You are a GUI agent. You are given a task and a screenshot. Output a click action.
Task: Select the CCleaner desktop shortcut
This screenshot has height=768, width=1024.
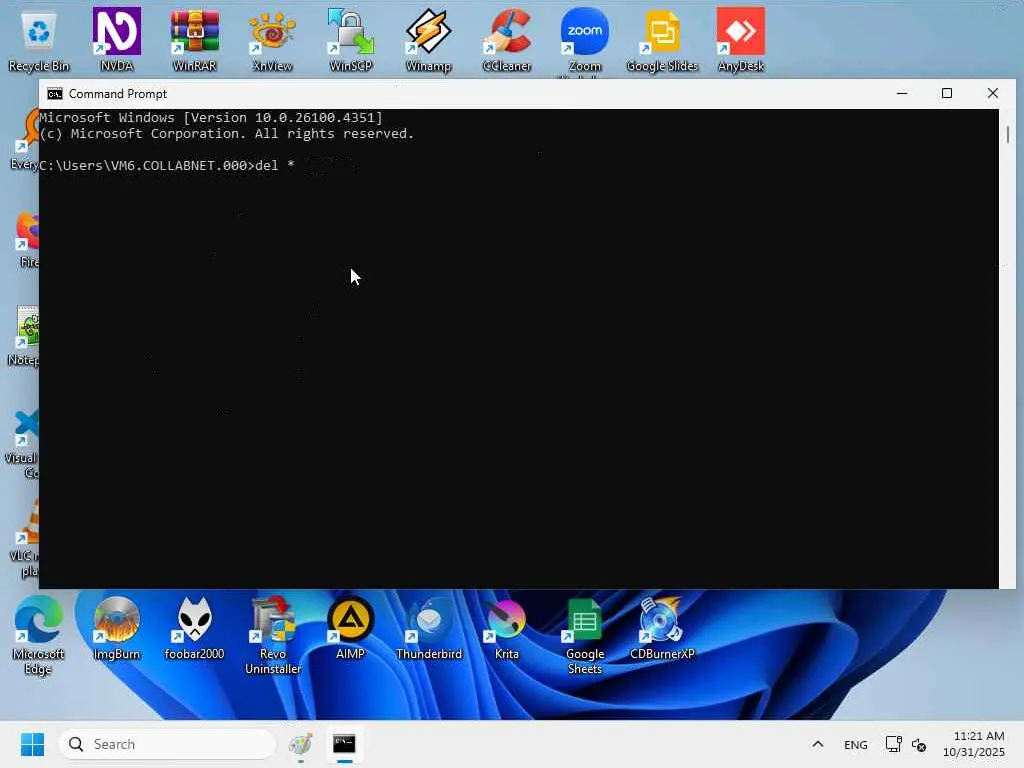(507, 39)
